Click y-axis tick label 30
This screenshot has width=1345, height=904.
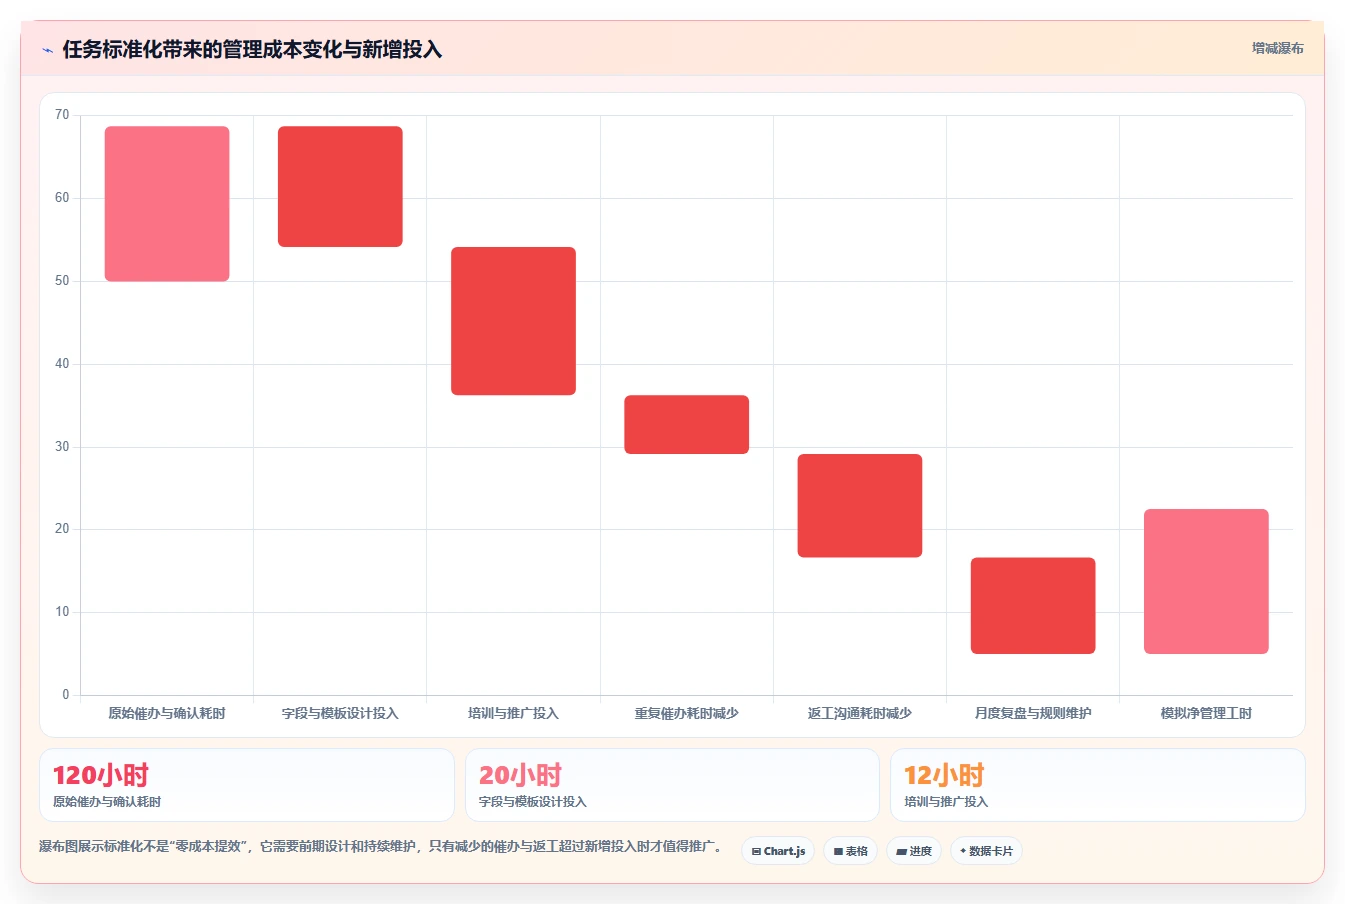click(x=62, y=447)
